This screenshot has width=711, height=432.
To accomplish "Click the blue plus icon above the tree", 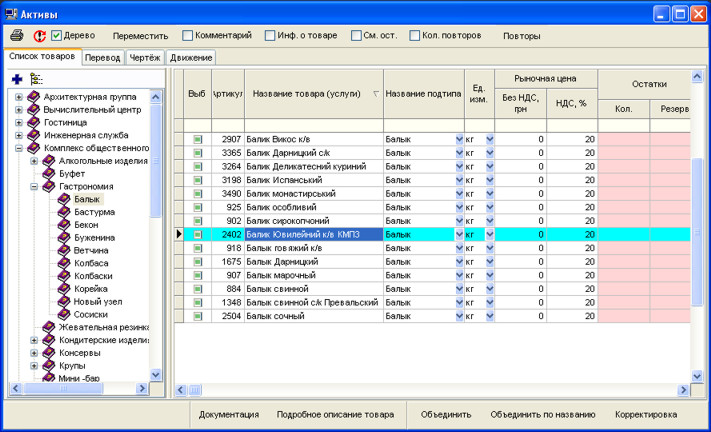I will (x=17, y=77).
